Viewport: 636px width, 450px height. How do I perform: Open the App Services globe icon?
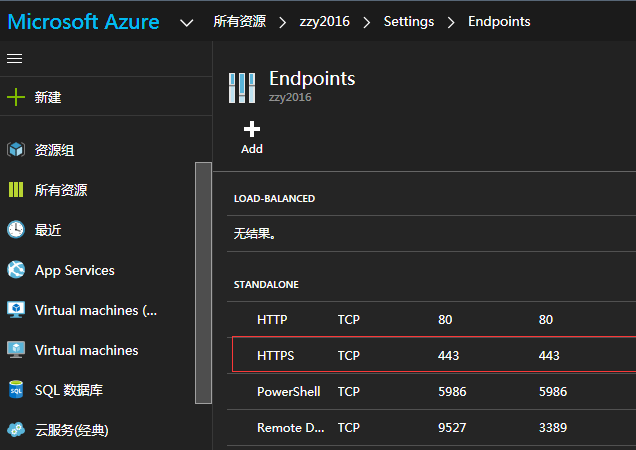coord(16,270)
